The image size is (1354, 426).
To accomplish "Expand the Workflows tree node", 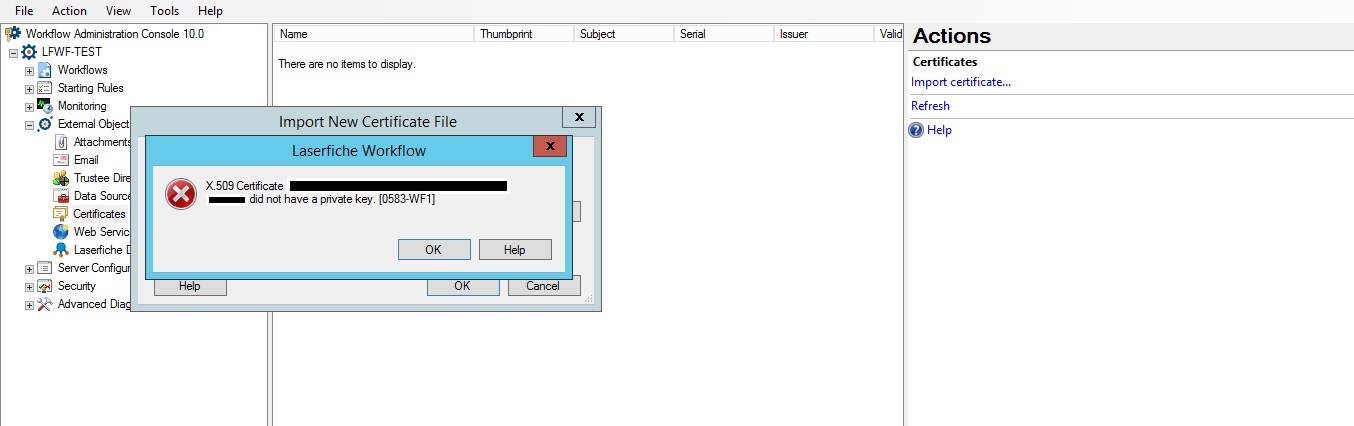I will tap(29, 70).
